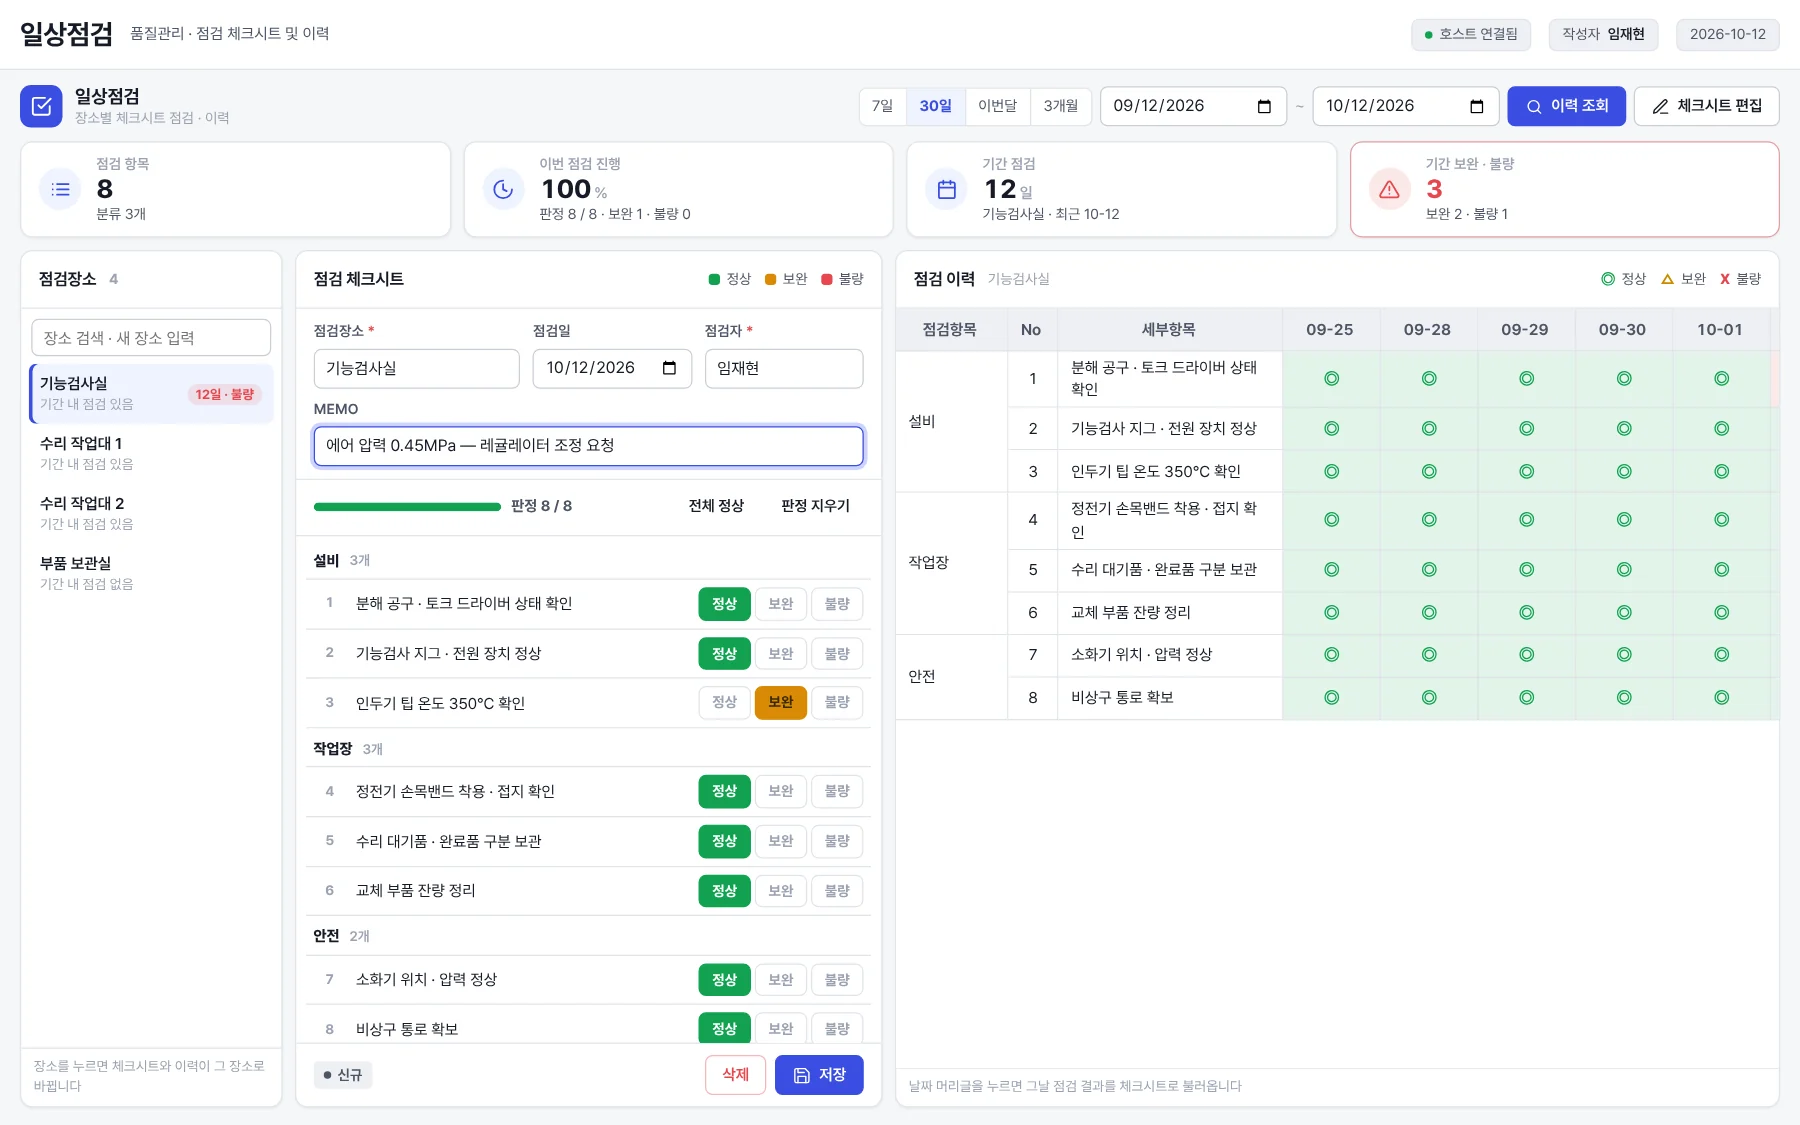
Task: Load results from the 09-29 date header
Action: click(x=1525, y=330)
